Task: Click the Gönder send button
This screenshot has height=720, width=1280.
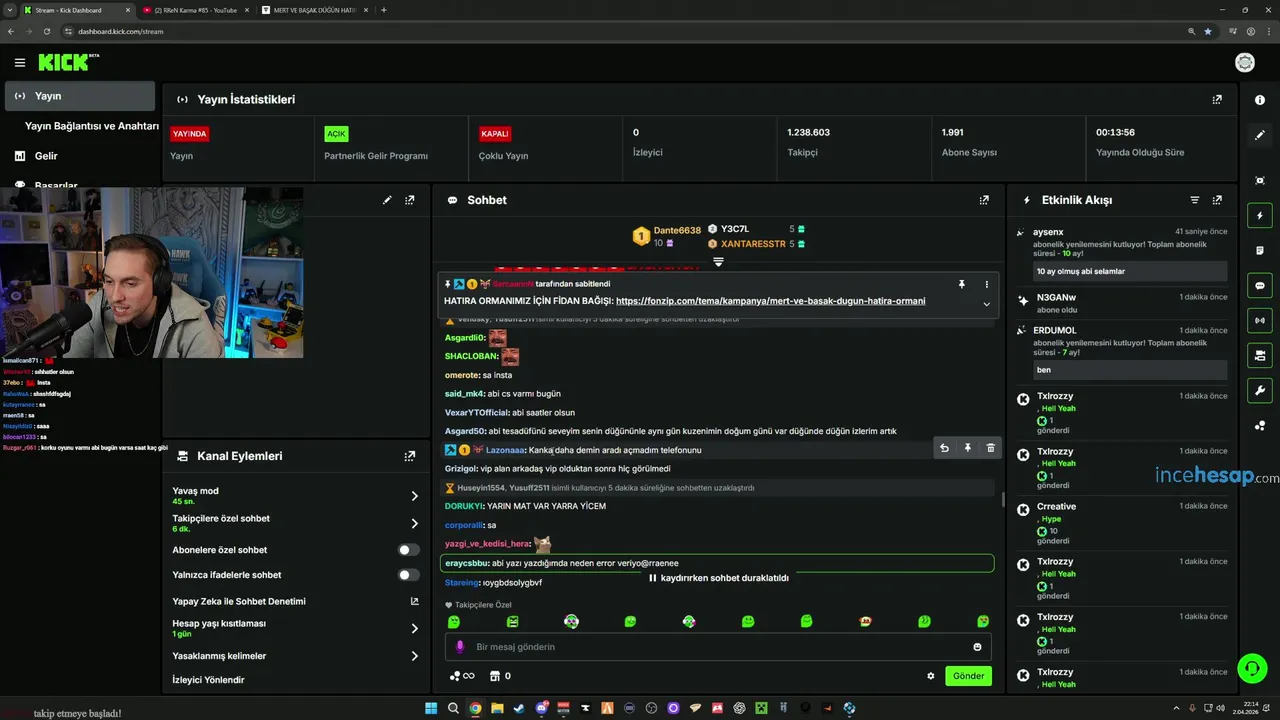Action: [968, 676]
